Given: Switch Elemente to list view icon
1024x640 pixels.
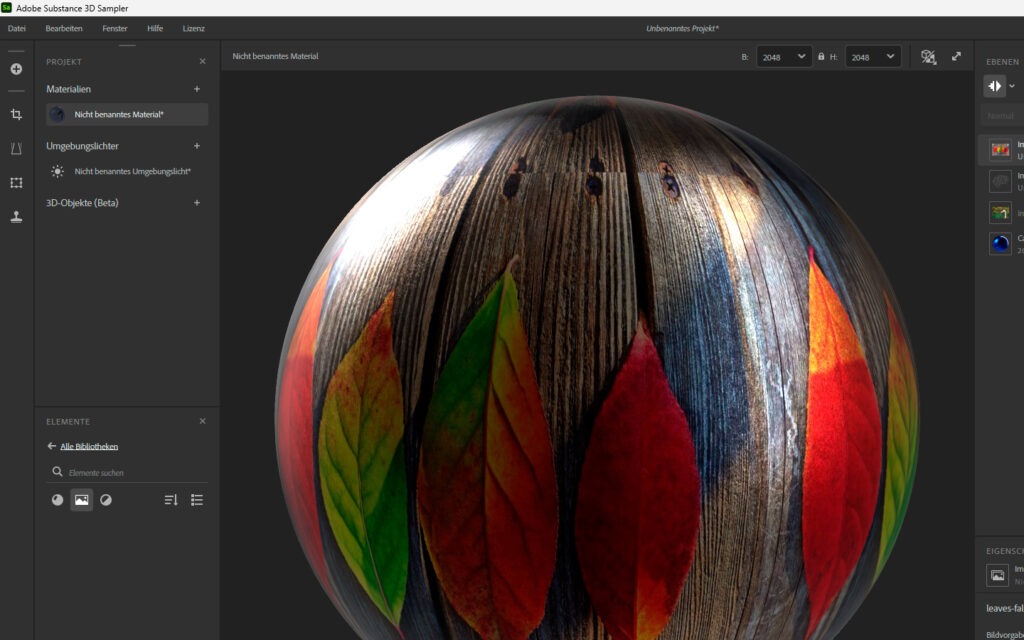Looking at the screenshot, I should [x=197, y=500].
